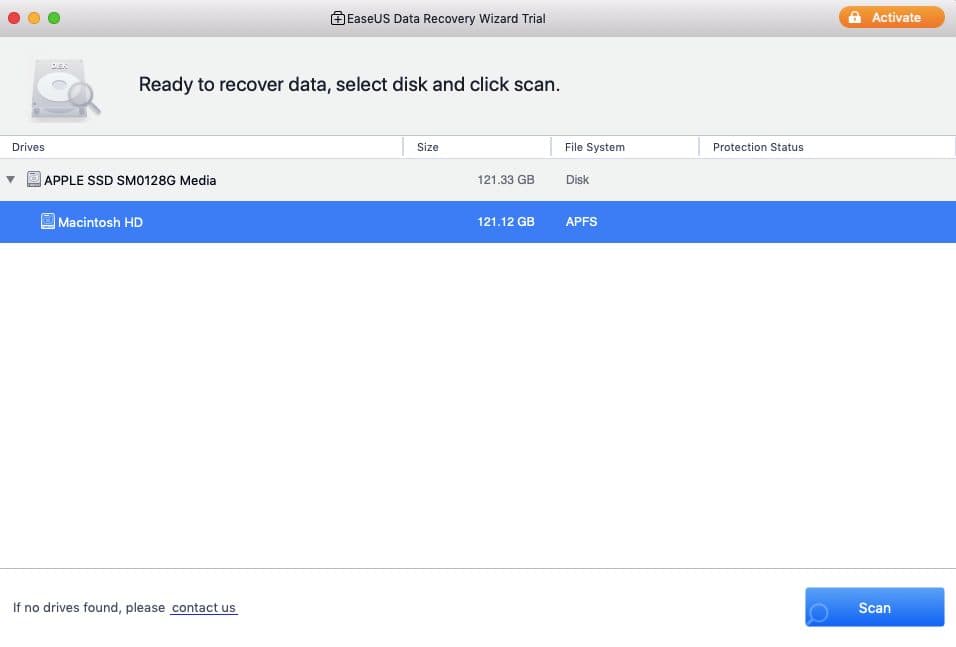Click the EaseUS title bar briefcase icon
Screen dimensions: 956x647
pyautogui.click(x=337, y=18)
